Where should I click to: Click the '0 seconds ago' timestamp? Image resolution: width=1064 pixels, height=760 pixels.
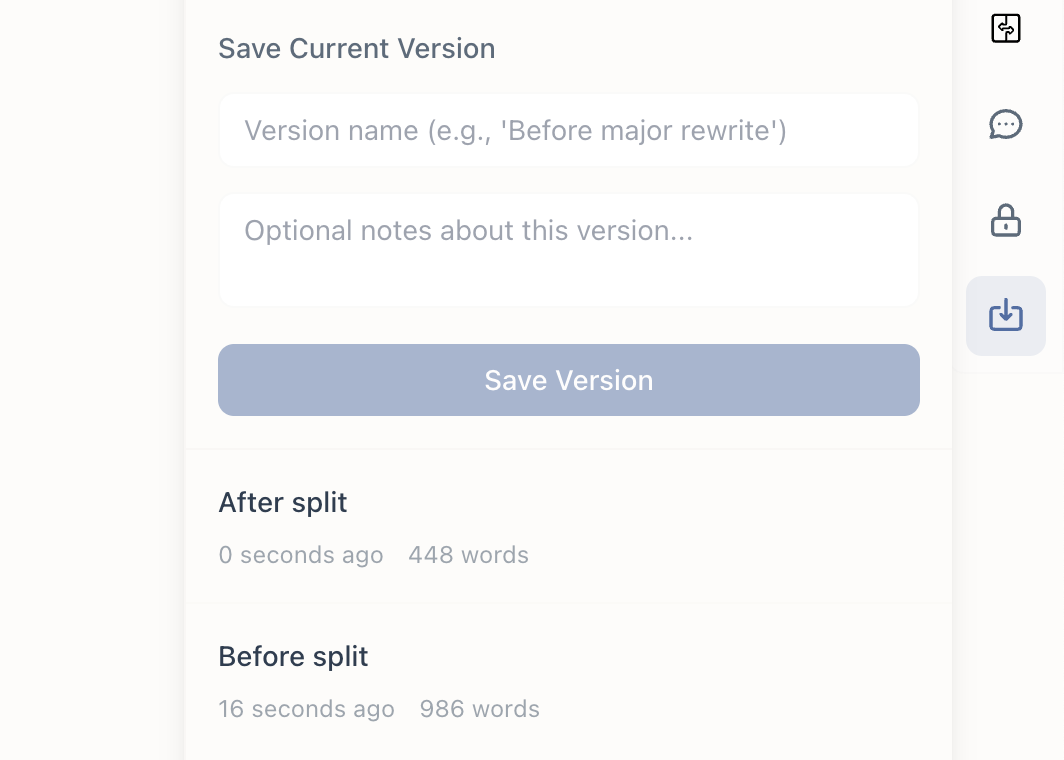[x=301, y=554]
